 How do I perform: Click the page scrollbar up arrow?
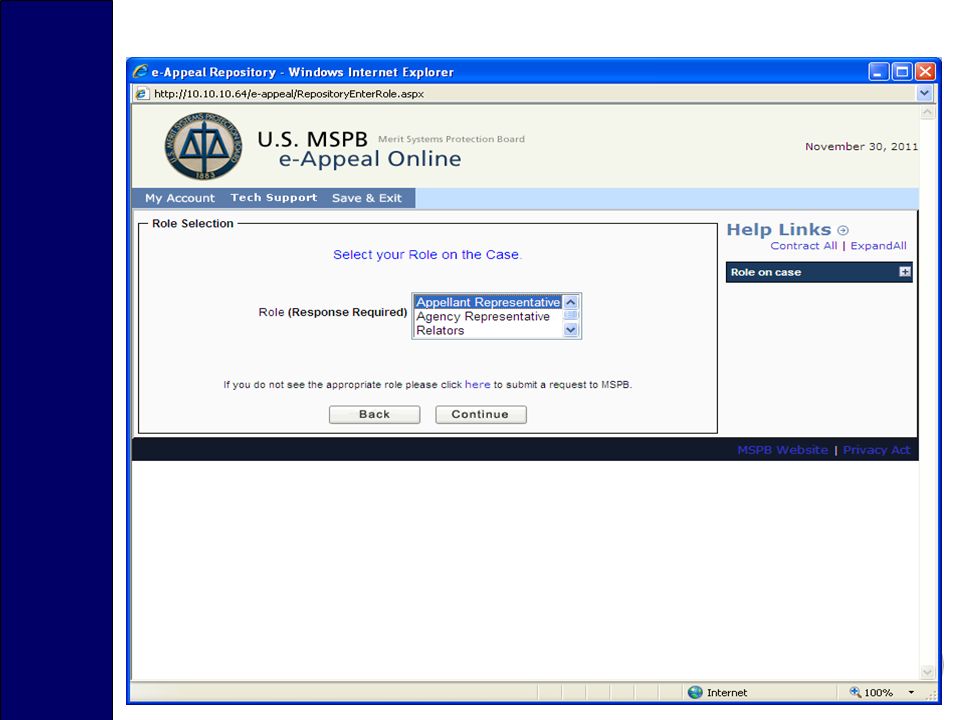[x=928, y=113]
